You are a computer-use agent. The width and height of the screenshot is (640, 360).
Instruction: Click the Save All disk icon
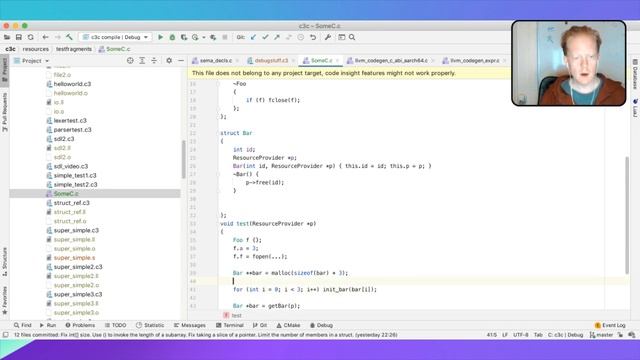tap(19, 37)
